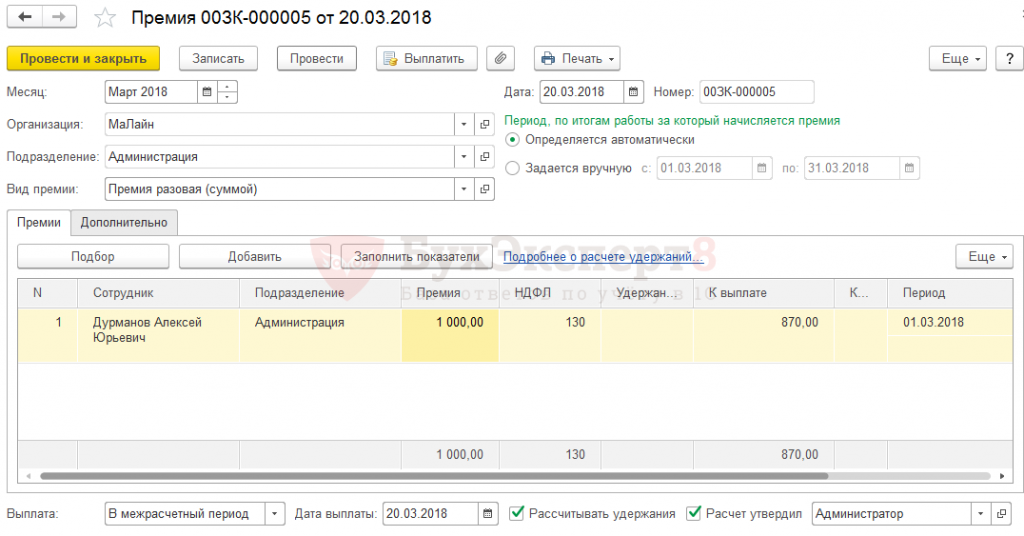Open the calendar for the Месяц field
Image resolution: width=1024 pixels, height=536 pixels.
pos(207,92)
